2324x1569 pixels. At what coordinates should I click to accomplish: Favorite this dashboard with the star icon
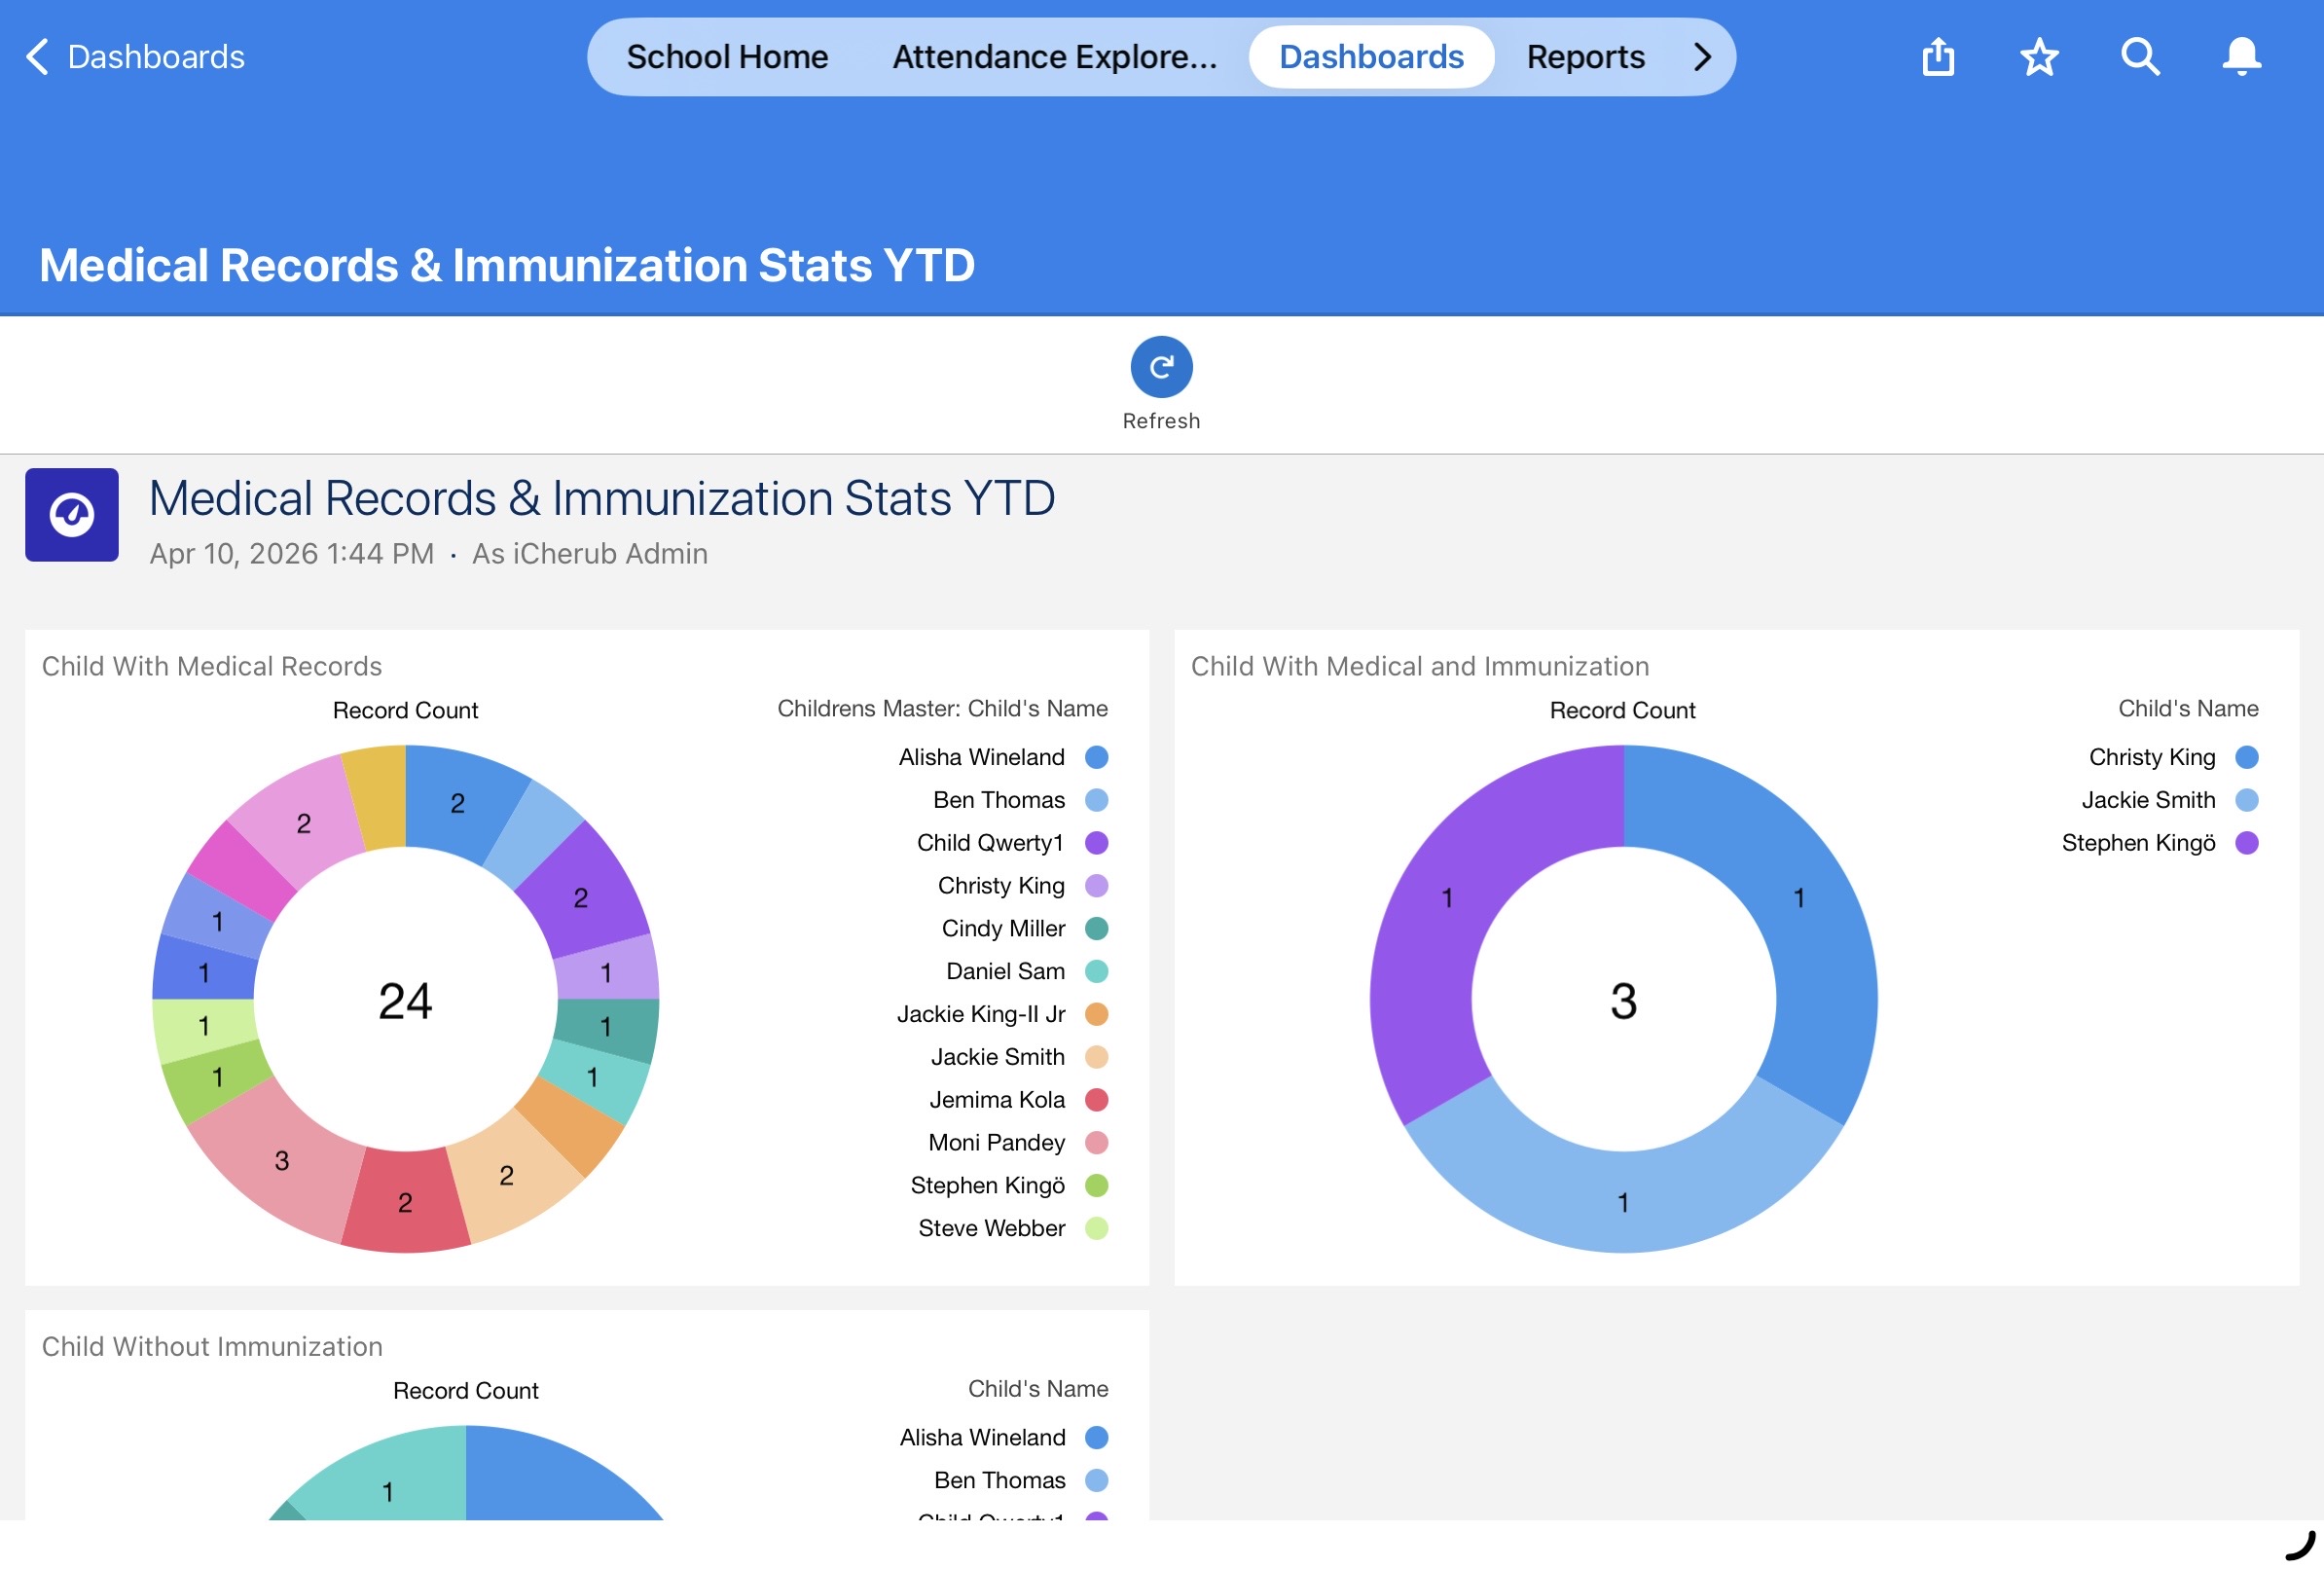pos(2039,57)
